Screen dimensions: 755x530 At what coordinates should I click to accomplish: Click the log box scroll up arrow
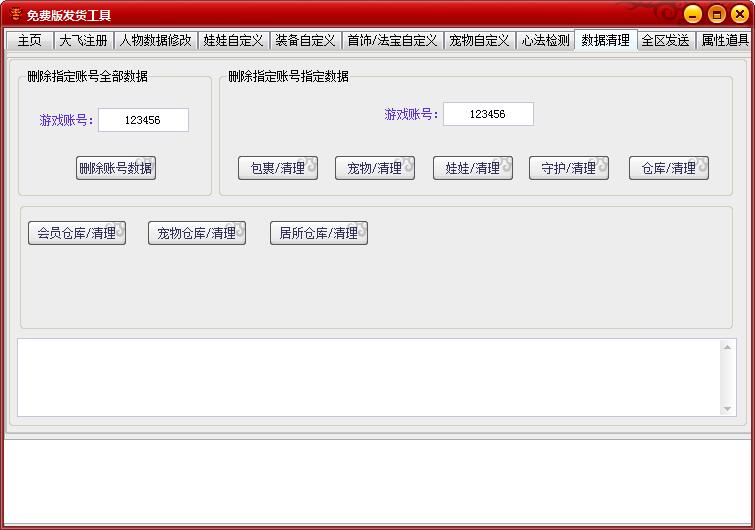(x=727, y=347)
